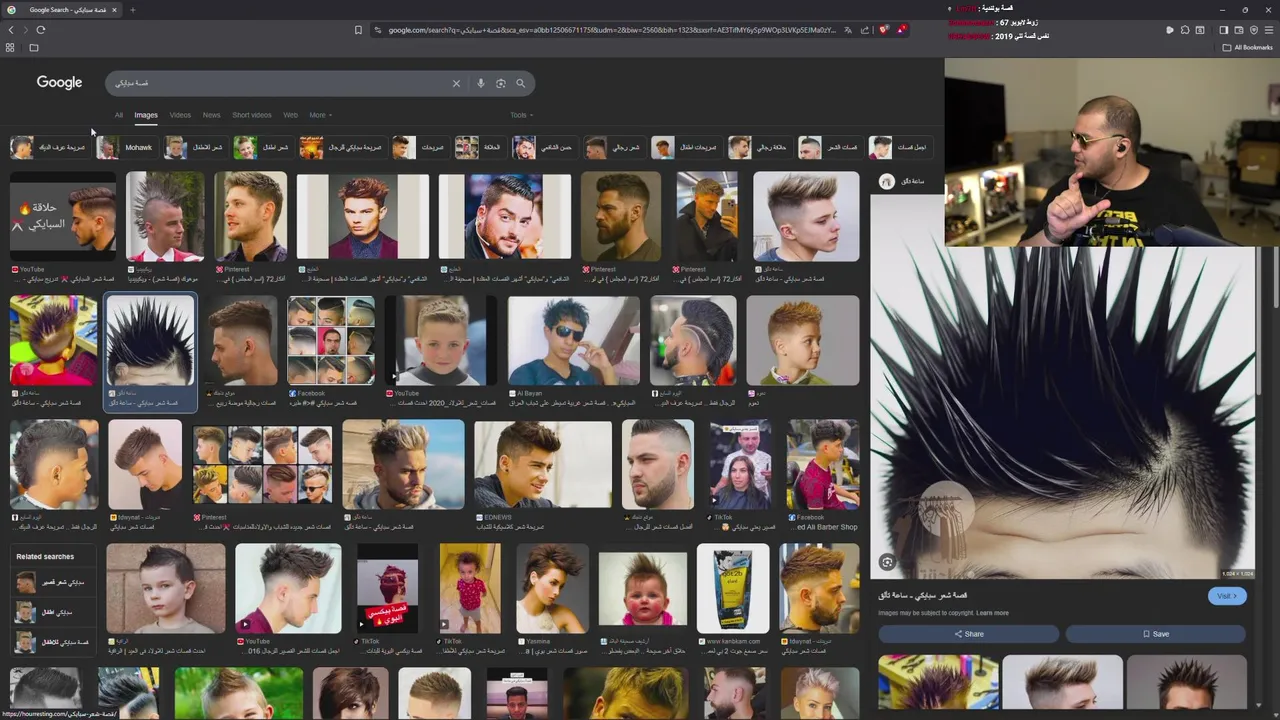
Task: Start voice search with the microphone icon
Action: [x=480, y=83]
